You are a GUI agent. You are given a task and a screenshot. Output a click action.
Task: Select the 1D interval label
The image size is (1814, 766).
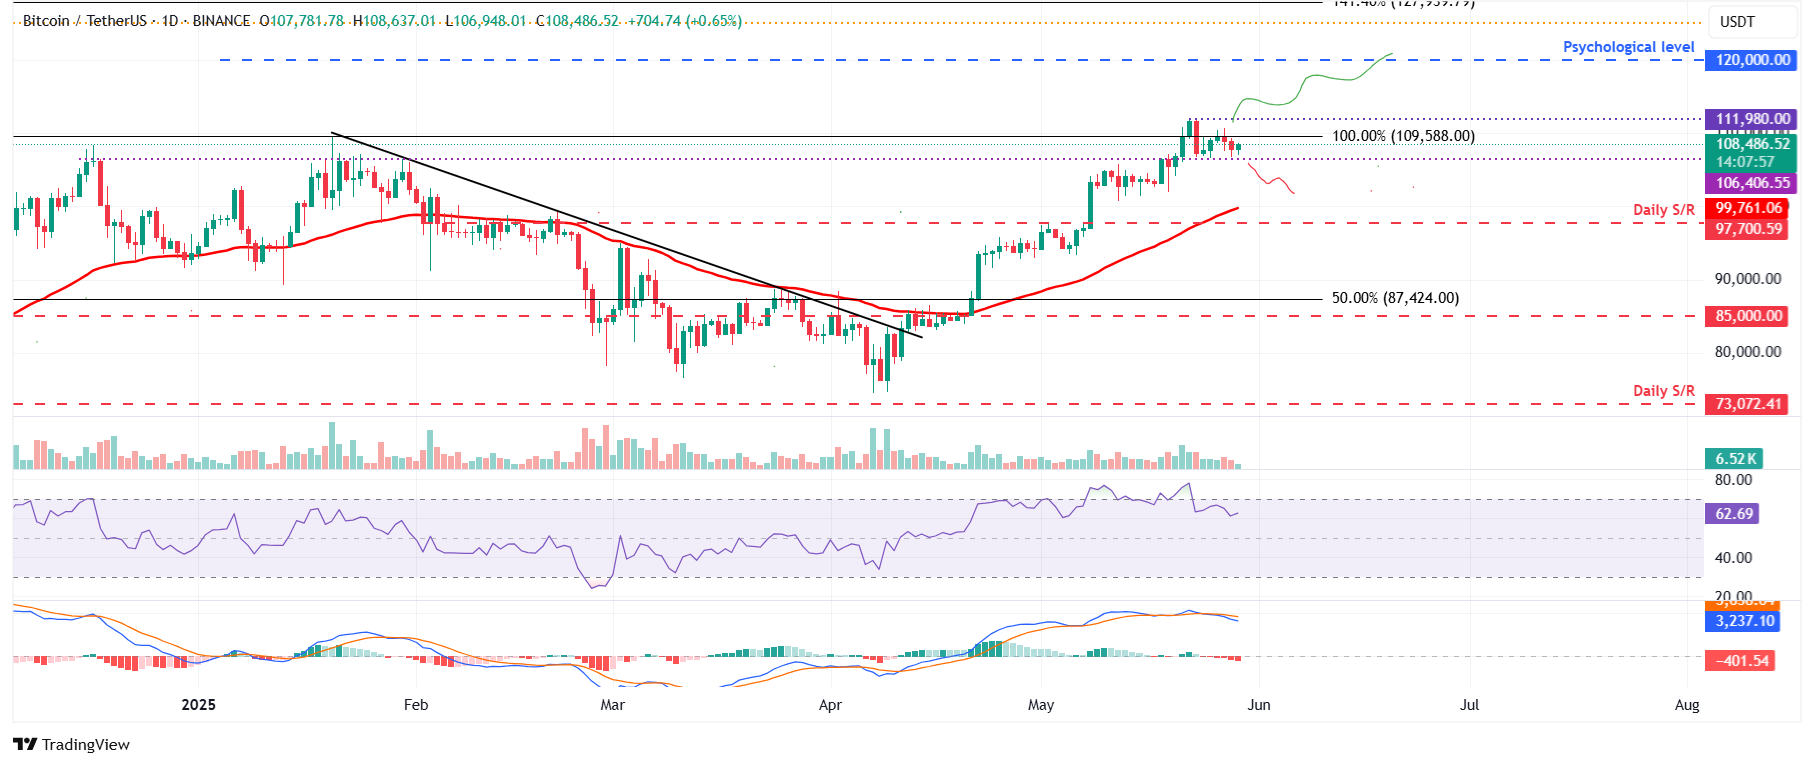[170, 21]
